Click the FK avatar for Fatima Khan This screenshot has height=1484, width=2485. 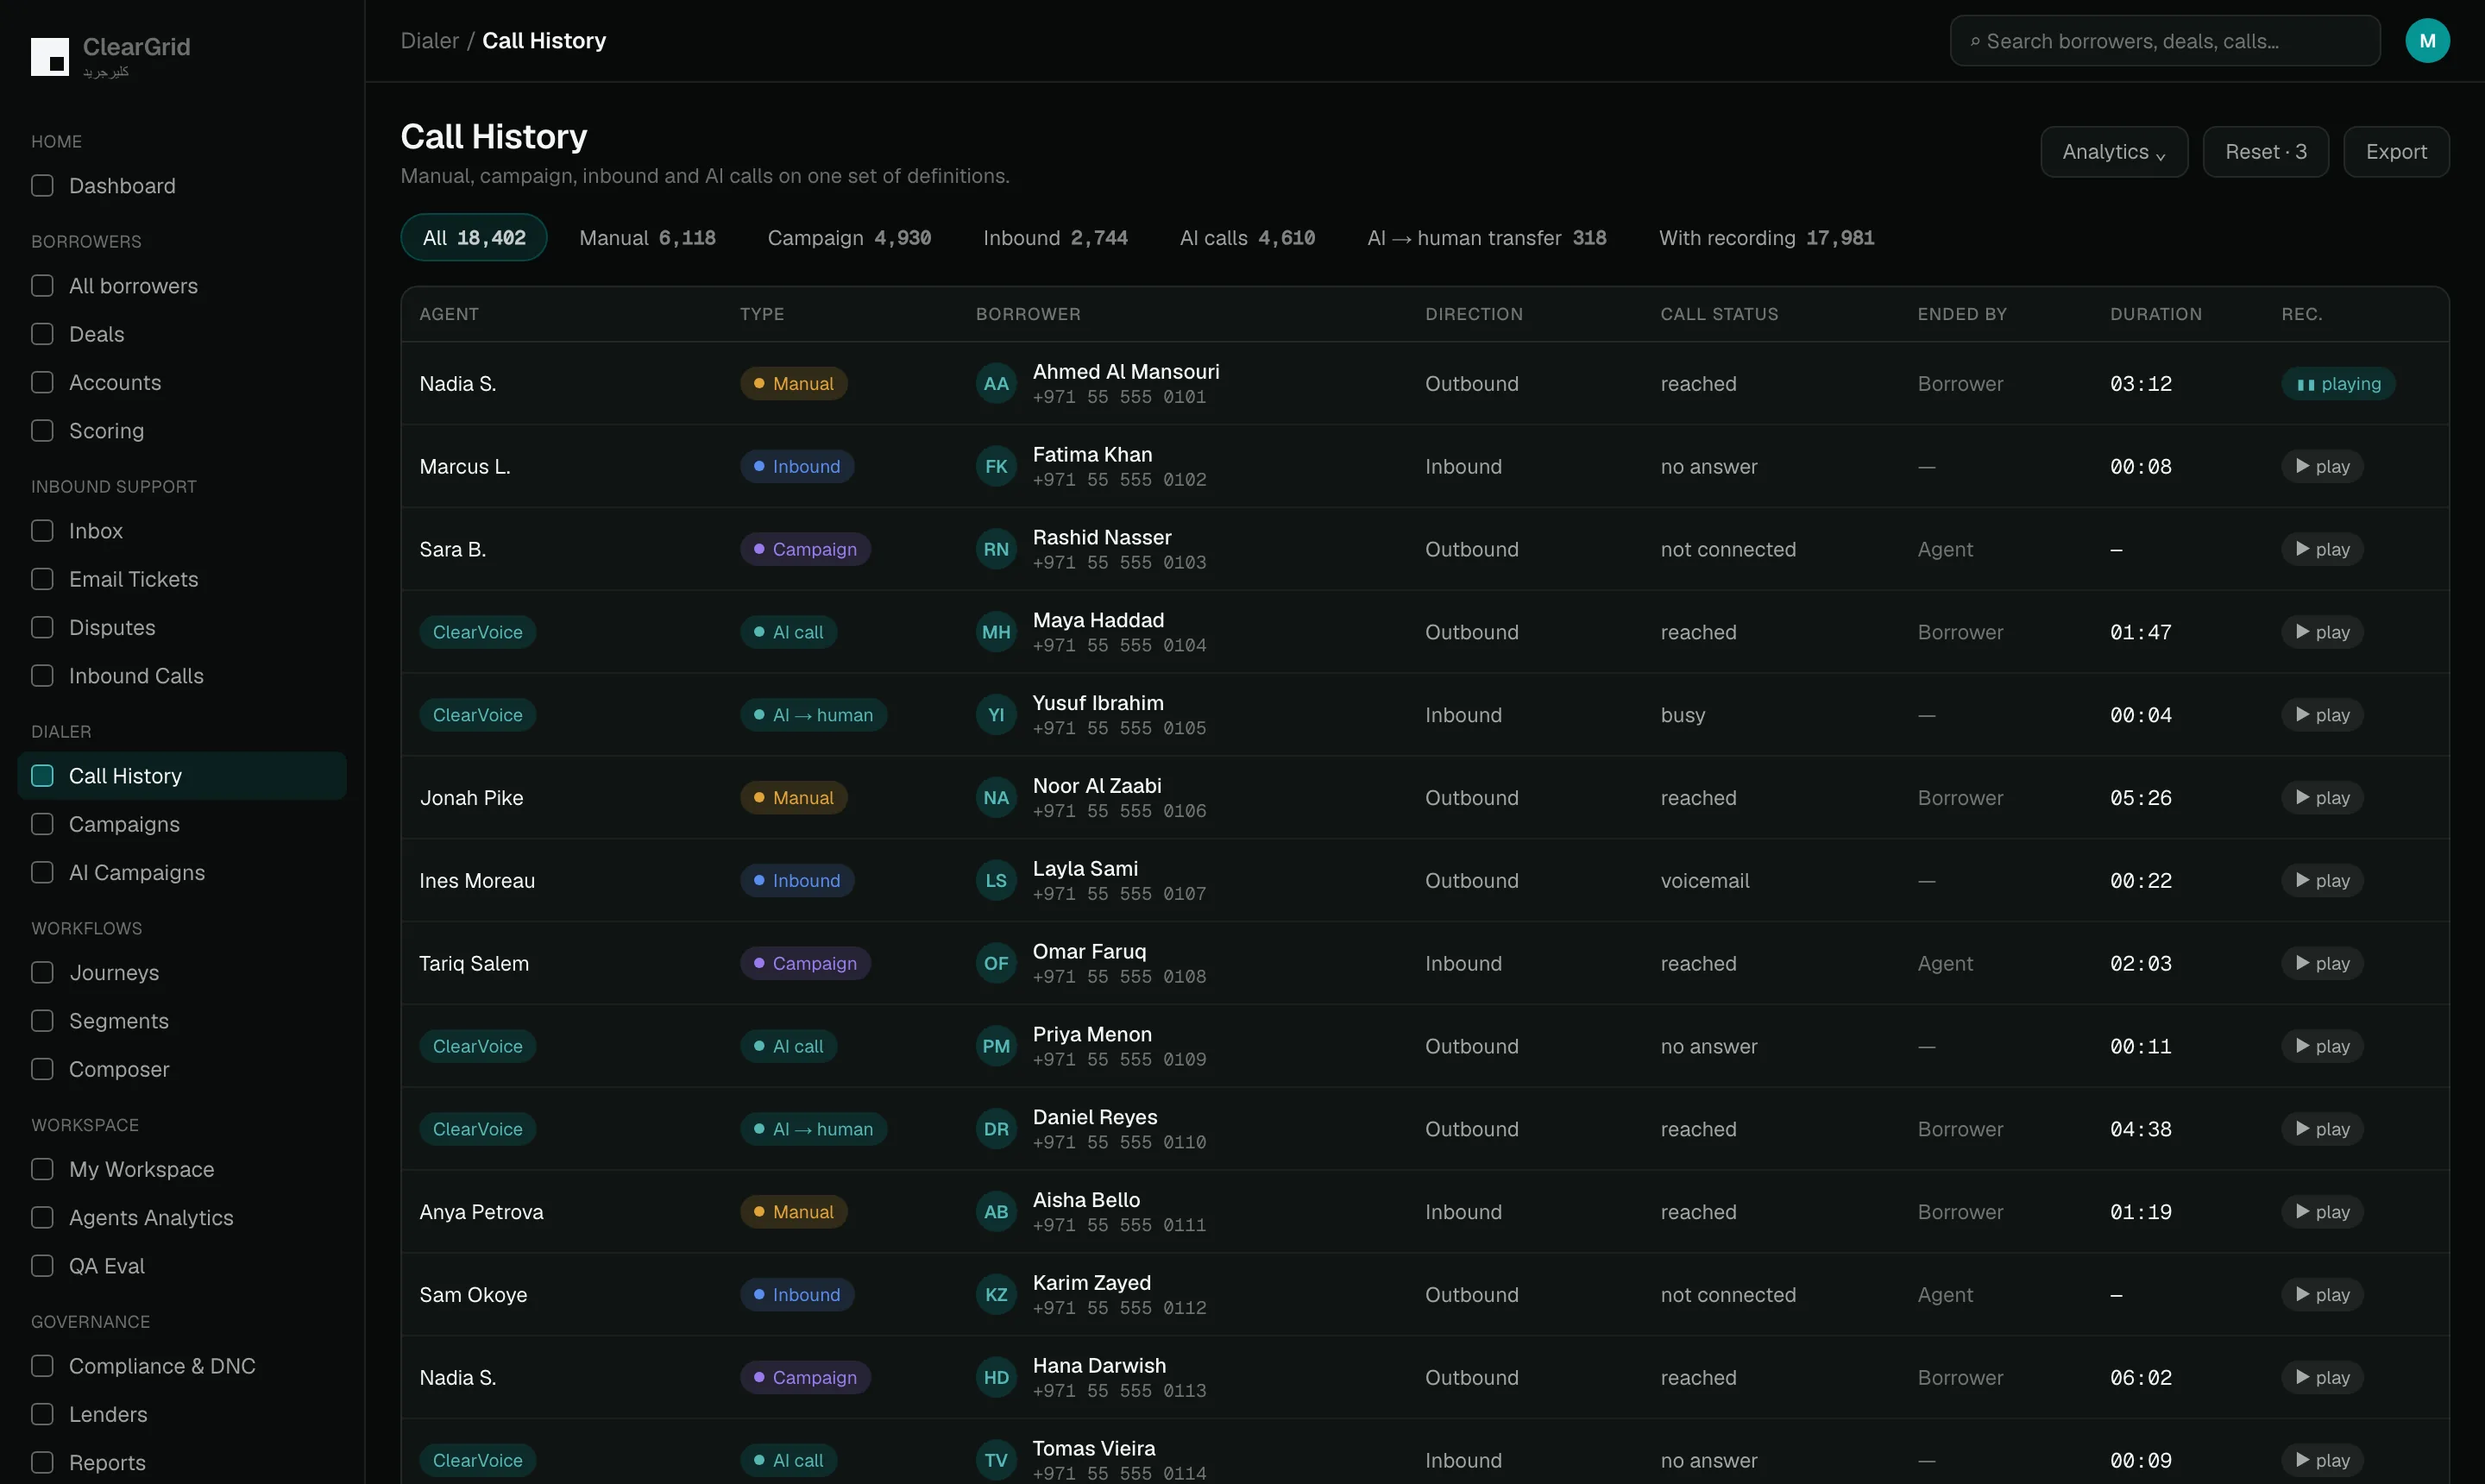[x=996, y=467]
